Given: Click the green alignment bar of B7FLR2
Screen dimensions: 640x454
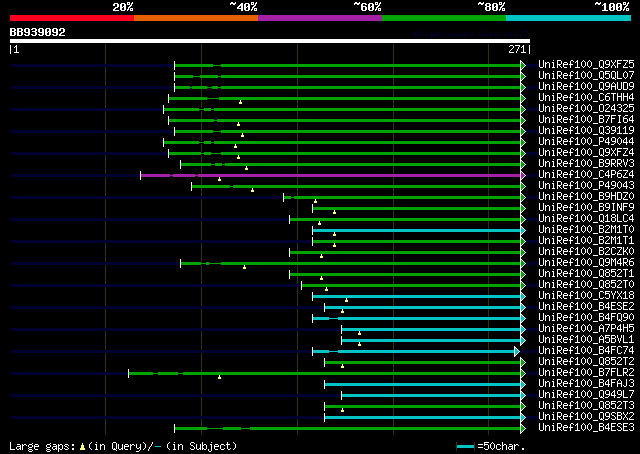Looking at the screenshot, I should pos(324,374).
